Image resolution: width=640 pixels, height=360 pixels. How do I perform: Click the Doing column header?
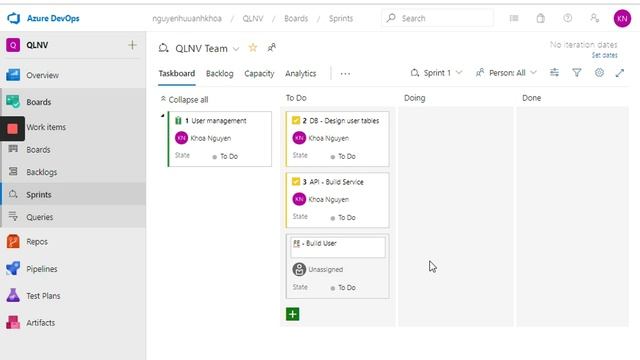414,98
